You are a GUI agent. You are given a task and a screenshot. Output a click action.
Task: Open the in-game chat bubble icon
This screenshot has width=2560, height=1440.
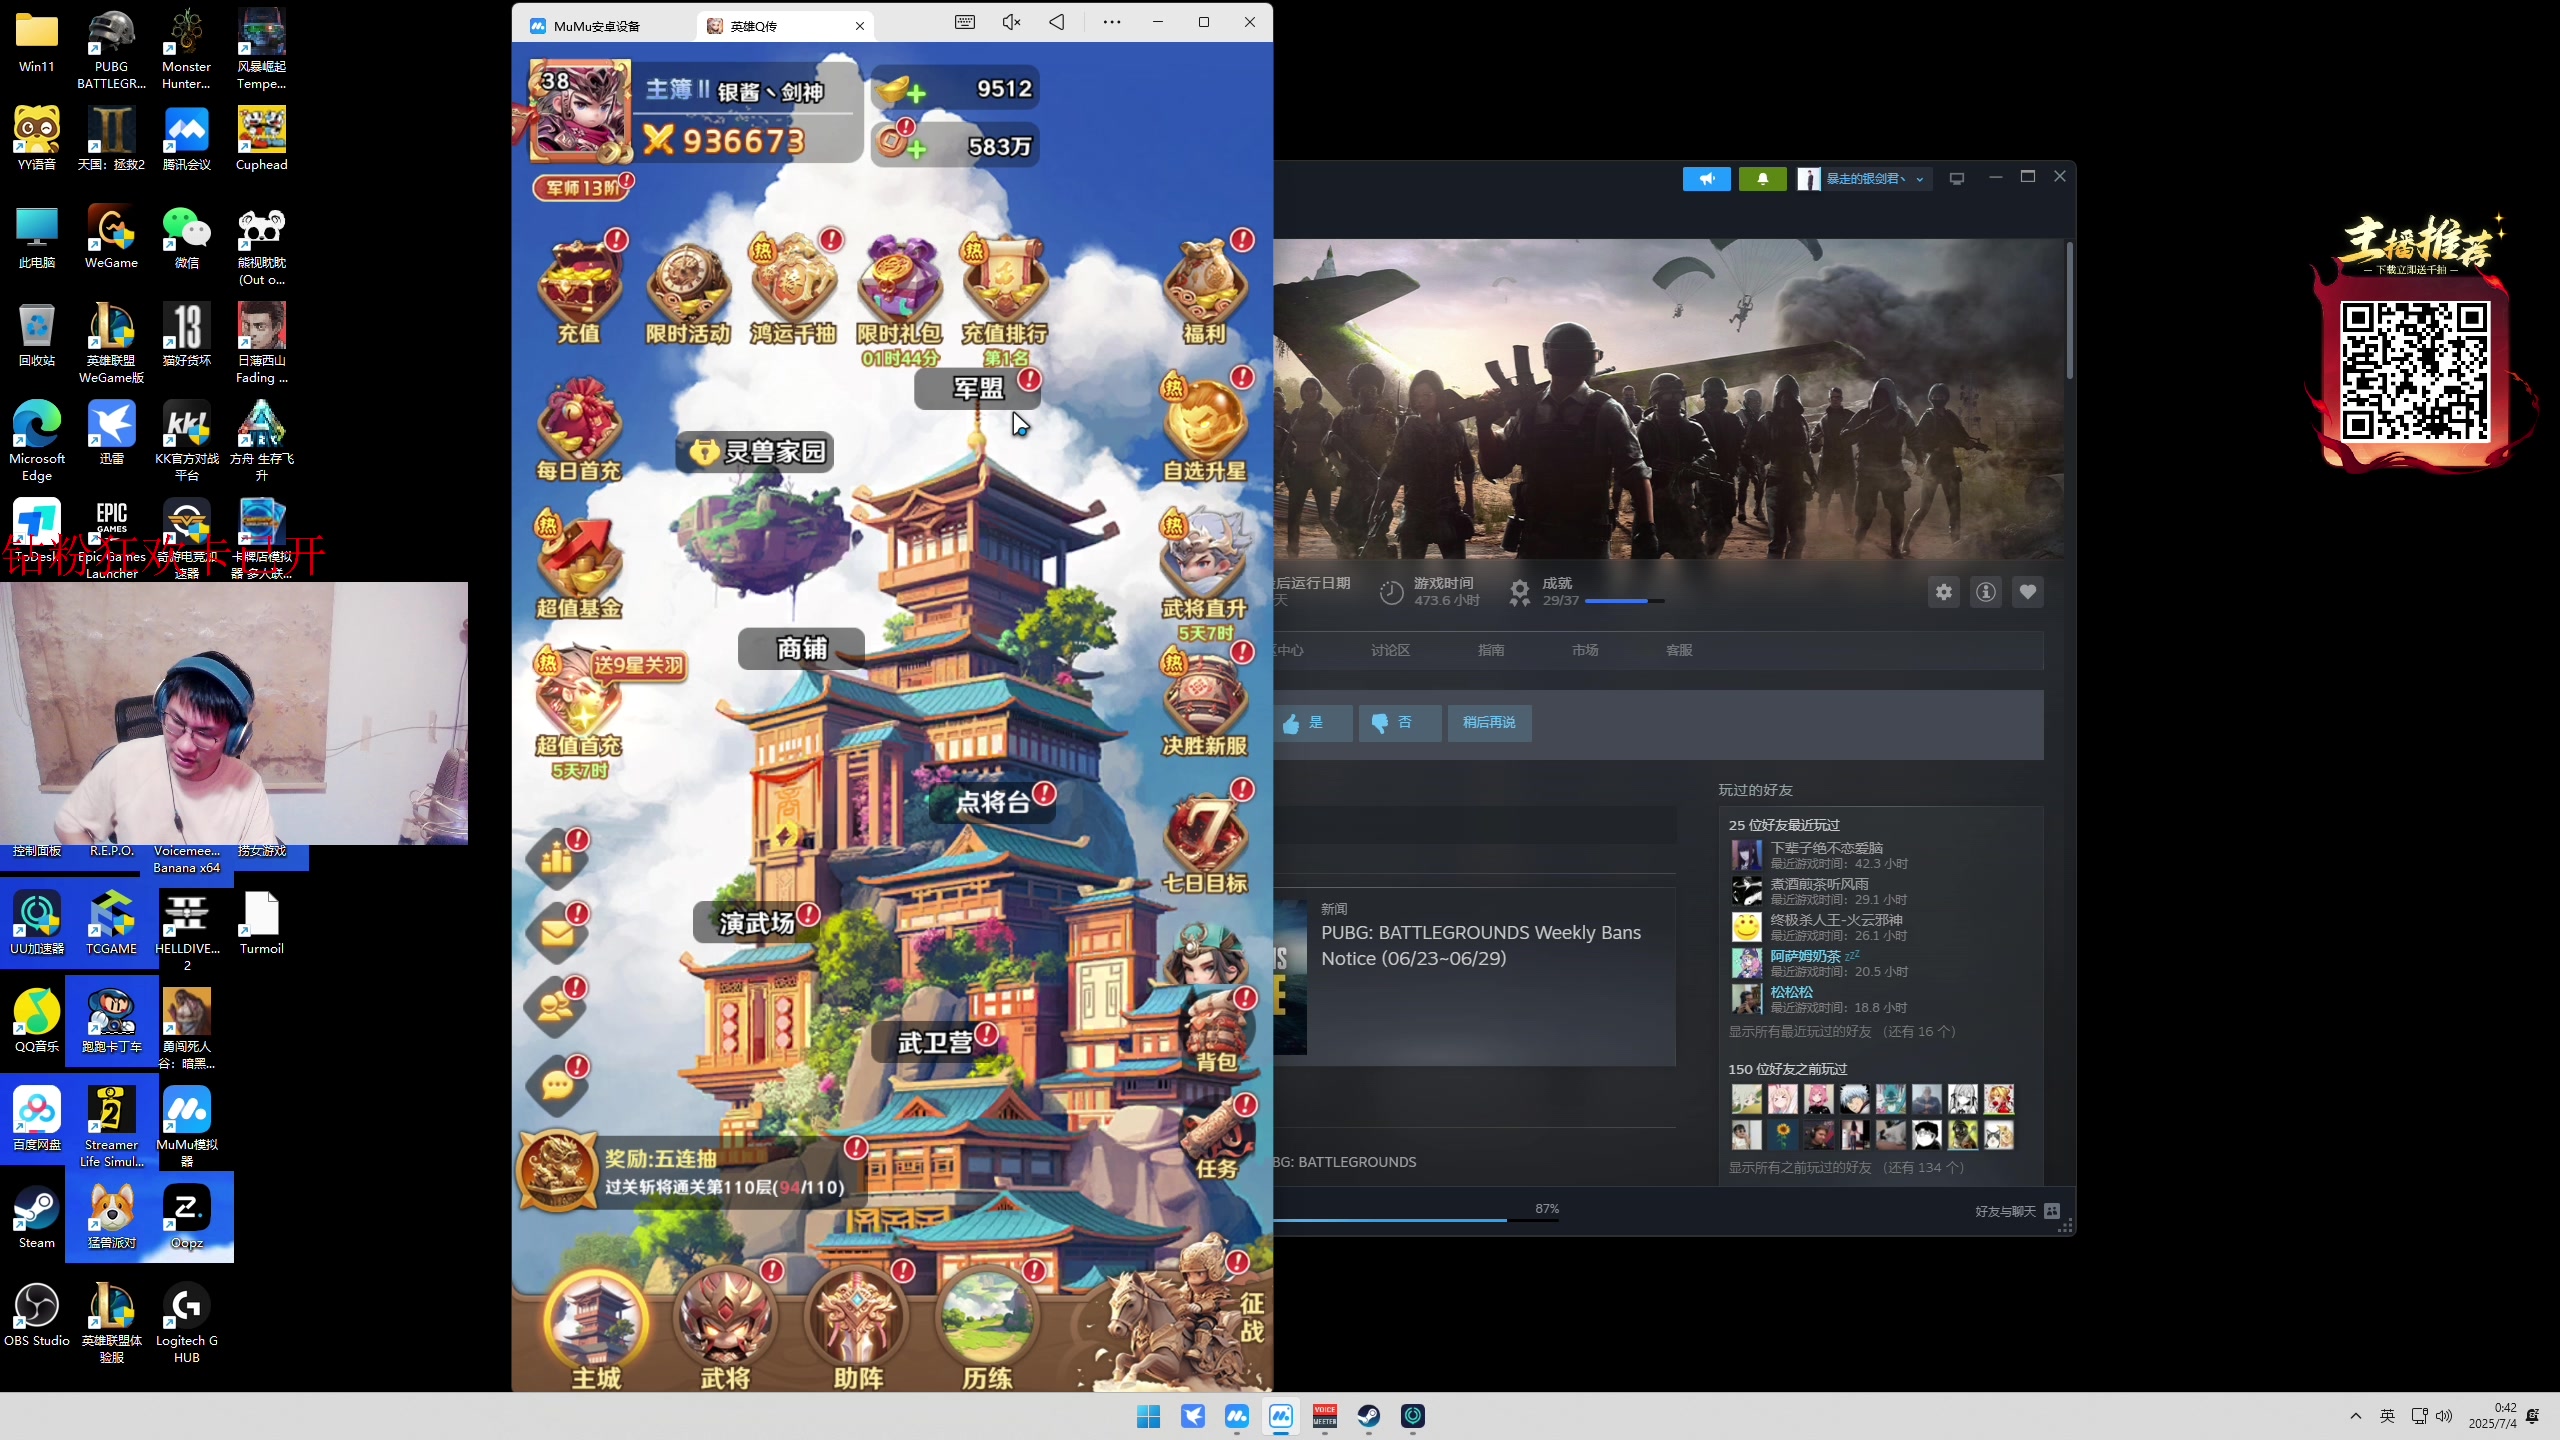coord(557,1084)
